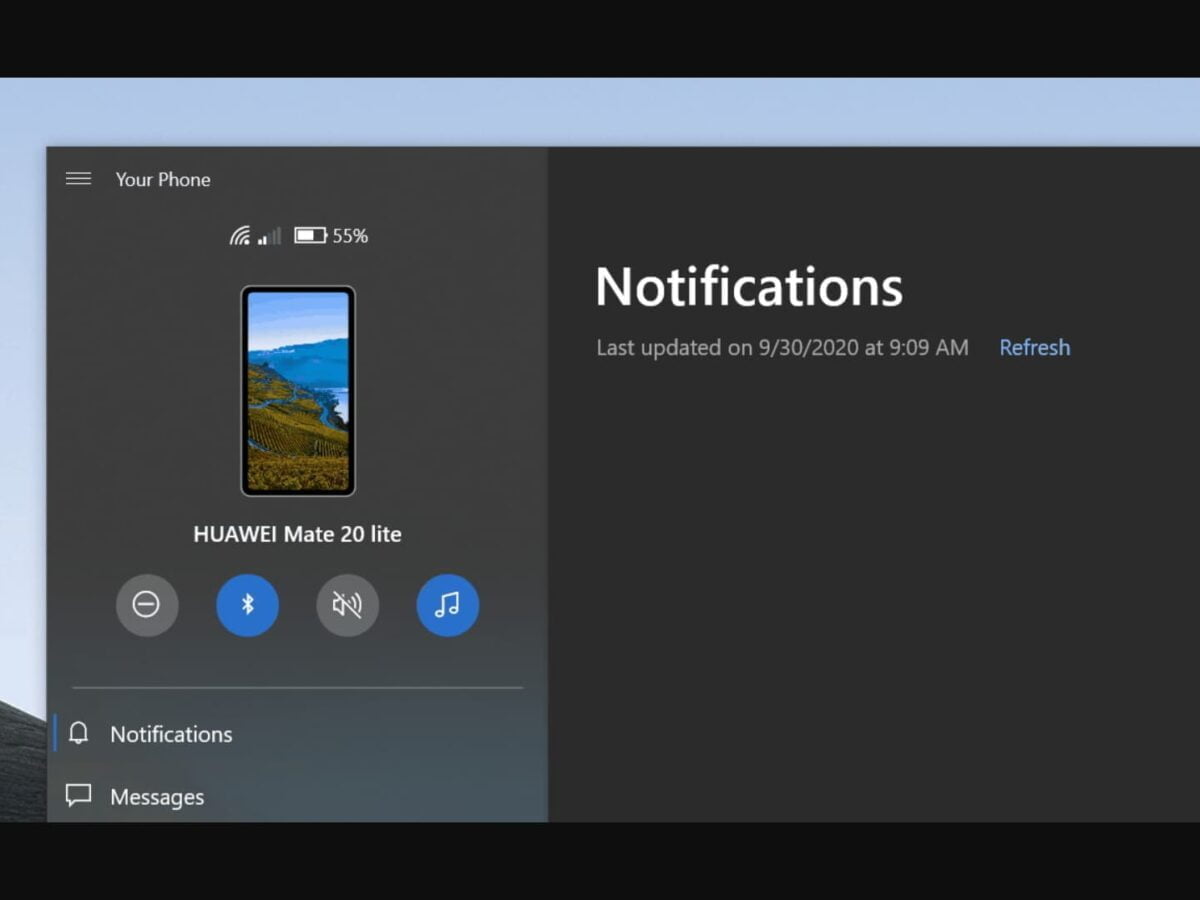This screenshot has width=1200, height=900.
Task: Toggle the phone's mute volume button
Action: 348,605
